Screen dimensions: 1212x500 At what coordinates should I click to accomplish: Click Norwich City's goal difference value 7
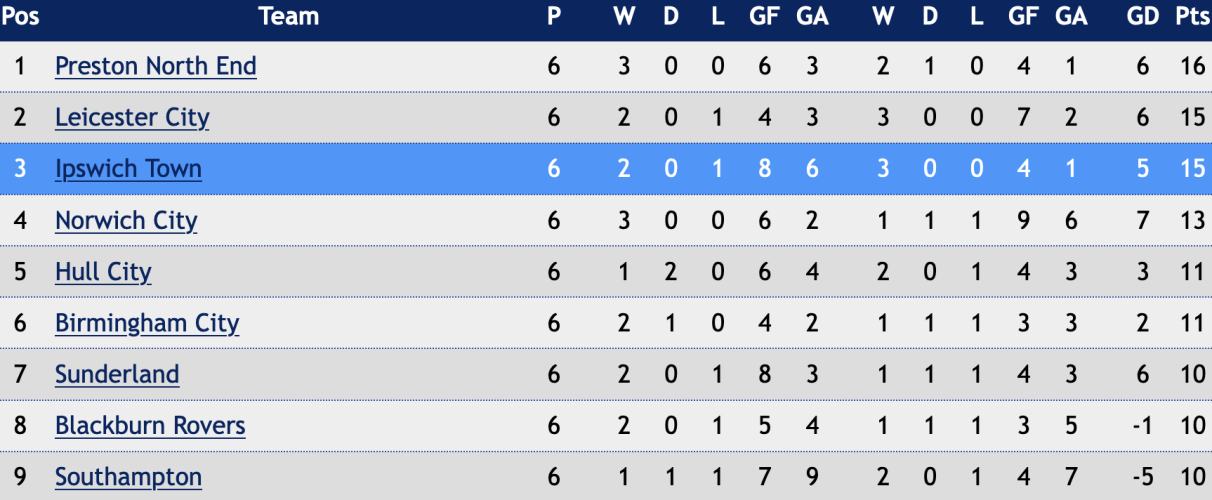[x=1143, y=220]
